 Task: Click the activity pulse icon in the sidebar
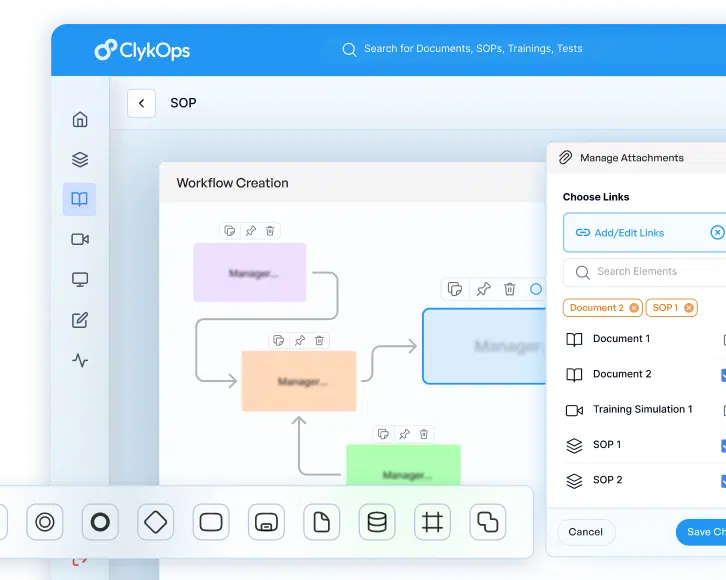coord(80,361)
